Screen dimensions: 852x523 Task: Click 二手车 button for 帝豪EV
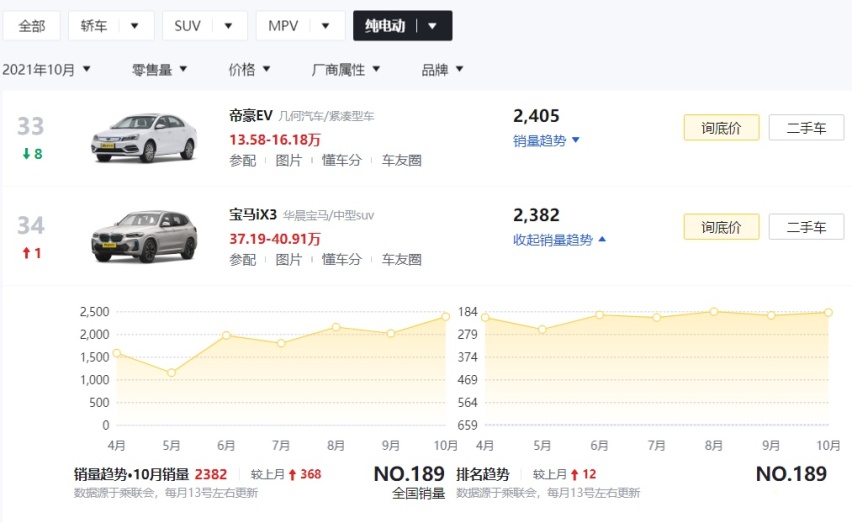click(x=806, y=128)
